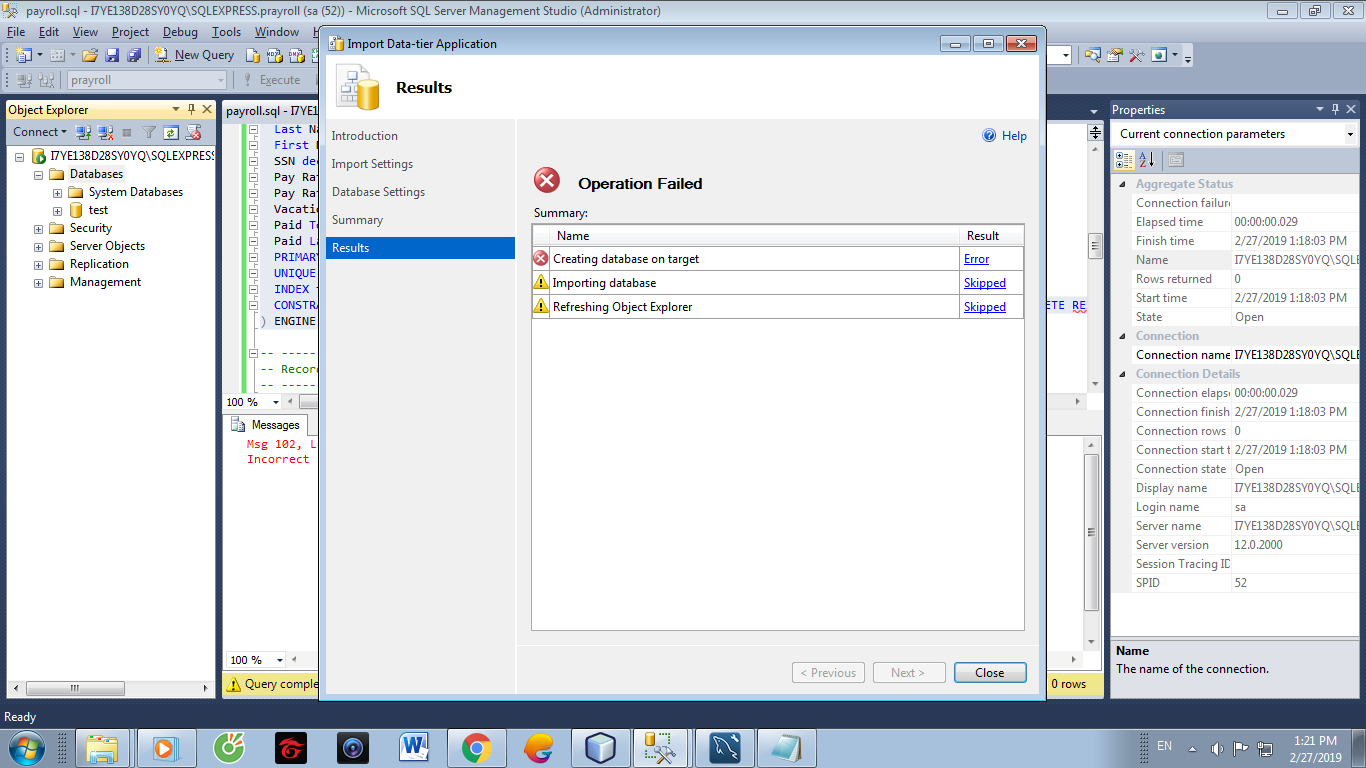Open the Debug menu
1366x768 pixels.
click(x=180, y=32)
